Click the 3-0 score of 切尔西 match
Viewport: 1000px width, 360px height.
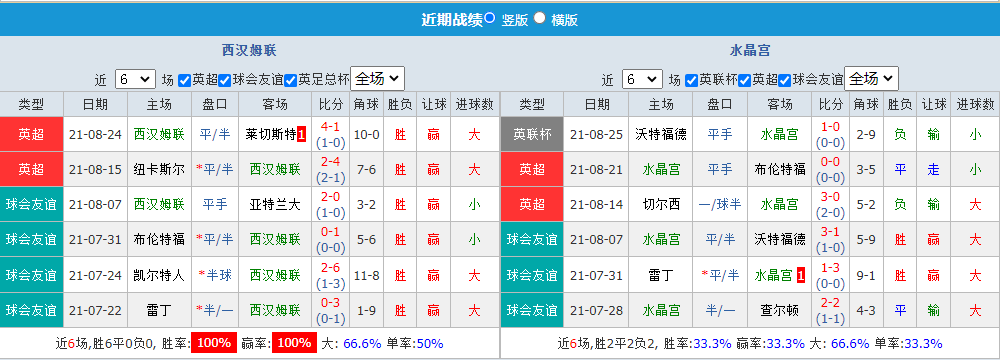coord(830,197)
